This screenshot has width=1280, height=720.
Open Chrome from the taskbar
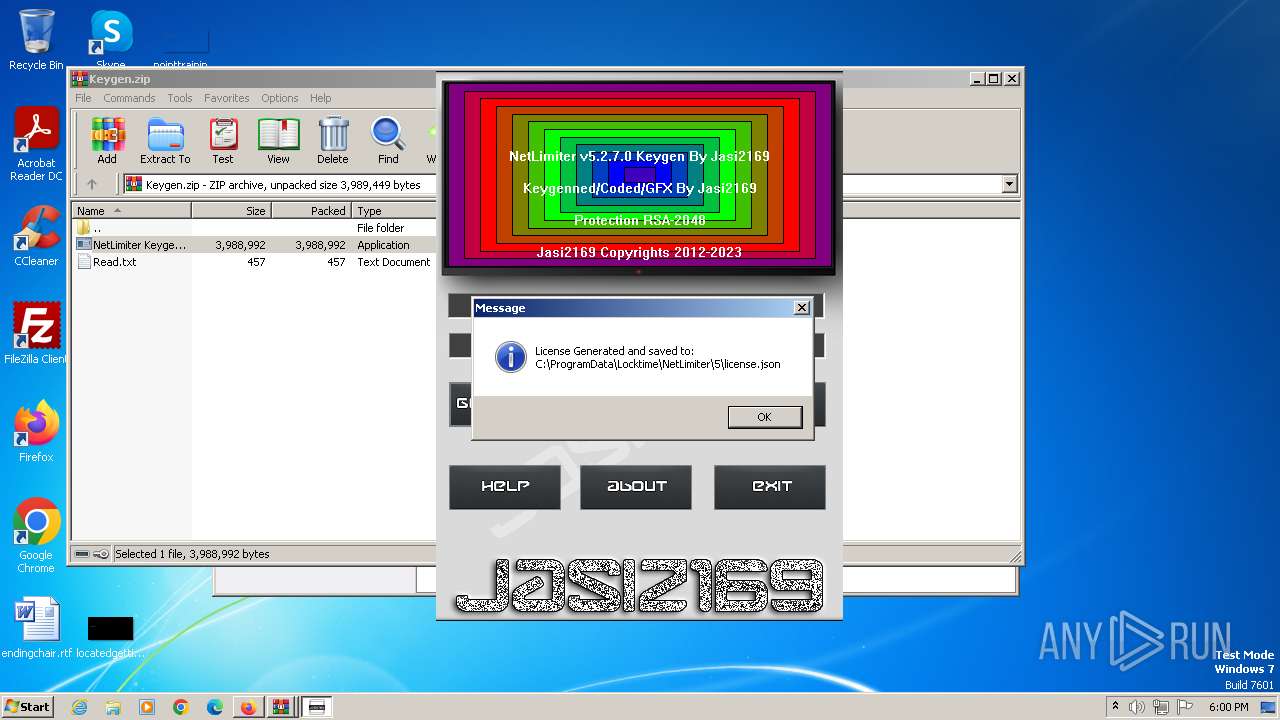pos(181,707)
